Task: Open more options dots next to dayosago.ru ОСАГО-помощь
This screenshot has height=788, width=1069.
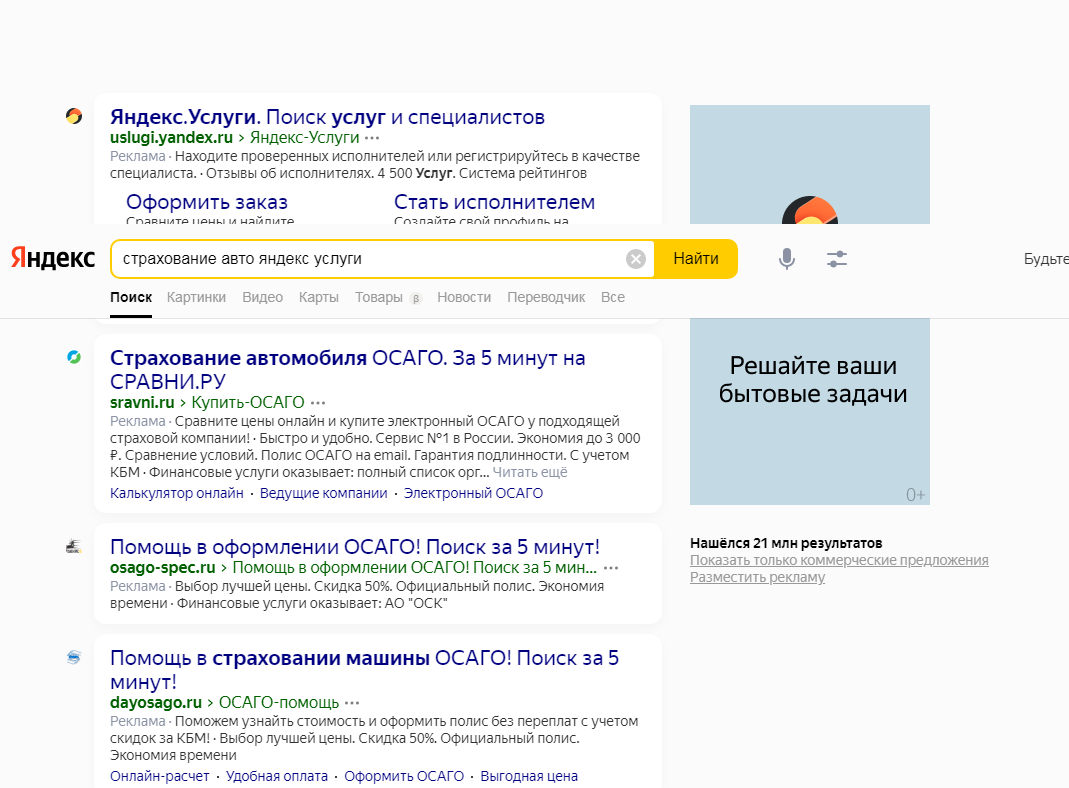Action: (x=352, y=703)
